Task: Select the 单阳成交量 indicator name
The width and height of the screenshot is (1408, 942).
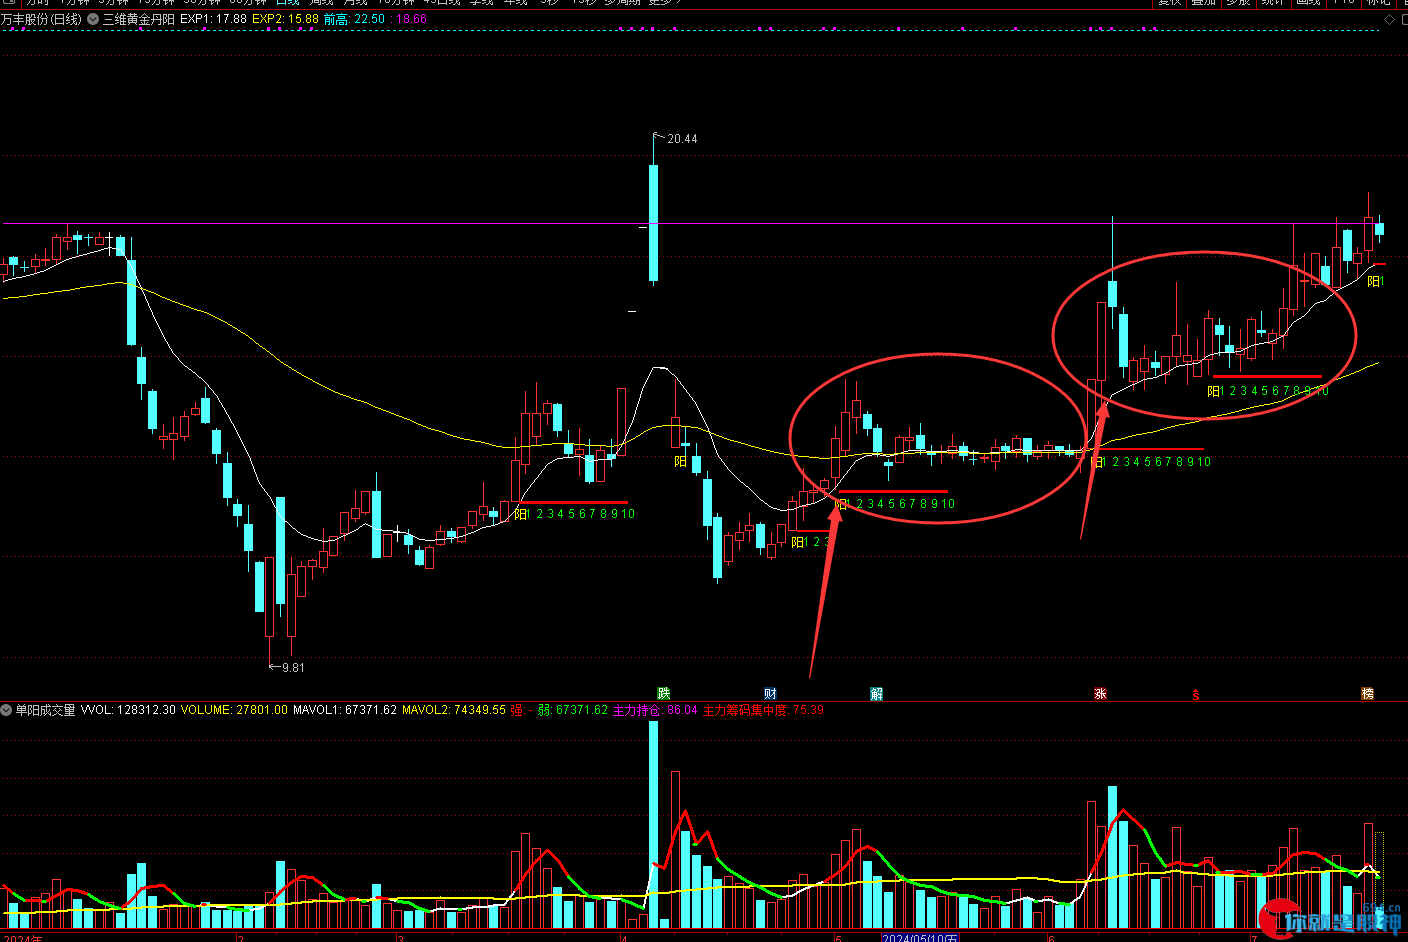Action: tap(45, 710)
